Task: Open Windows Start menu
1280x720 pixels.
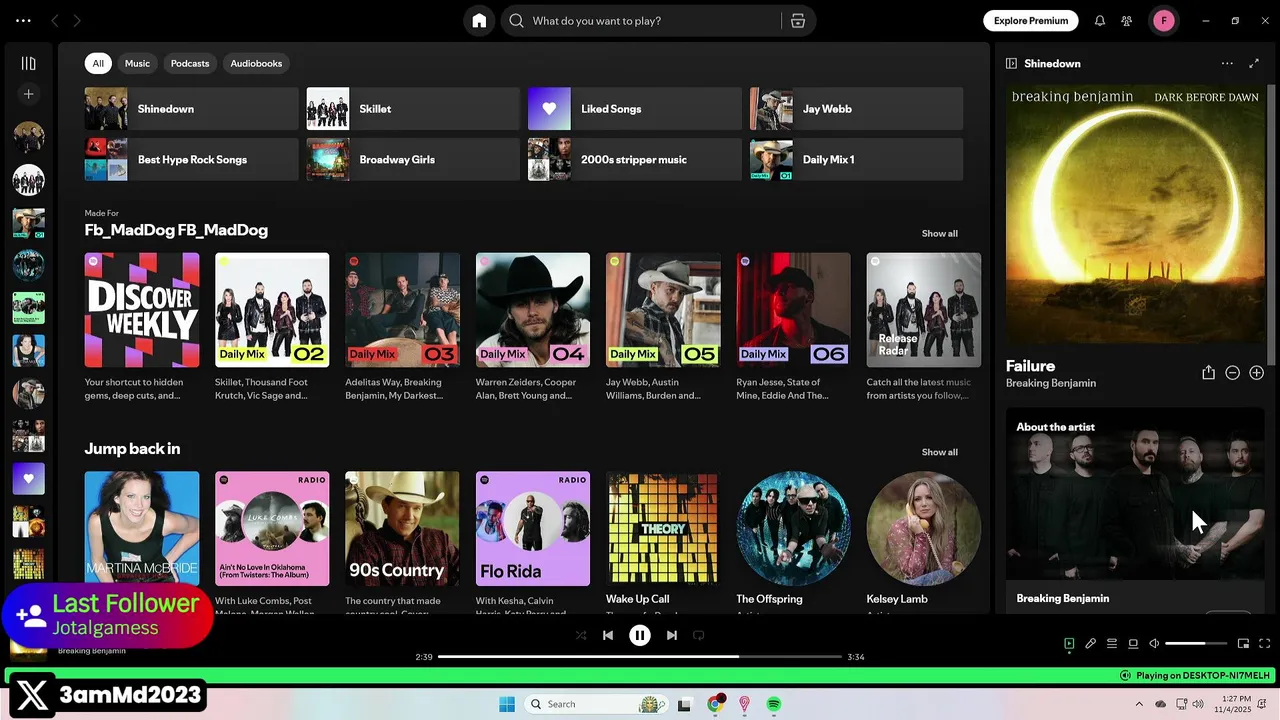Action: pos(507,704)
